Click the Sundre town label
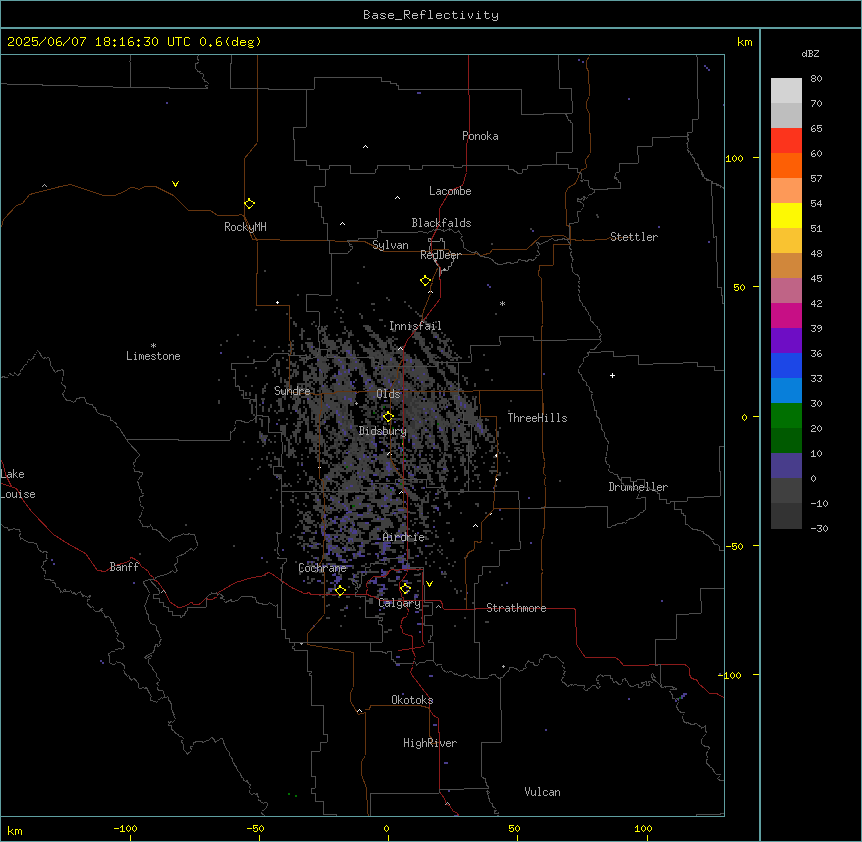This screenshot has width=862, height=842. pos(292,391)
